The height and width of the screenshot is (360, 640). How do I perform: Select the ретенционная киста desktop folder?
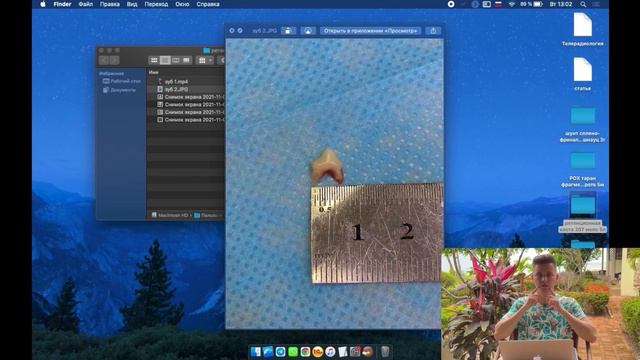pyautogui.click(x=582, y=213)
